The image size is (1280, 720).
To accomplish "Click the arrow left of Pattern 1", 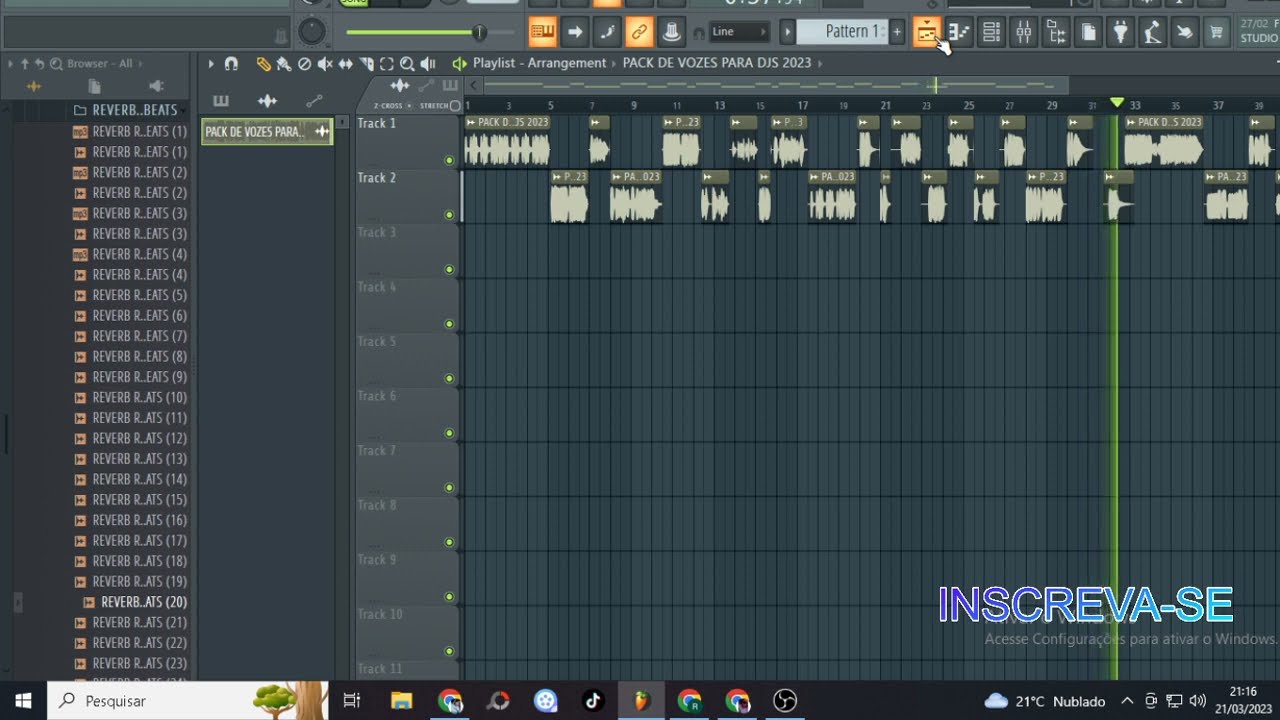I will click(x=787, y=32).
